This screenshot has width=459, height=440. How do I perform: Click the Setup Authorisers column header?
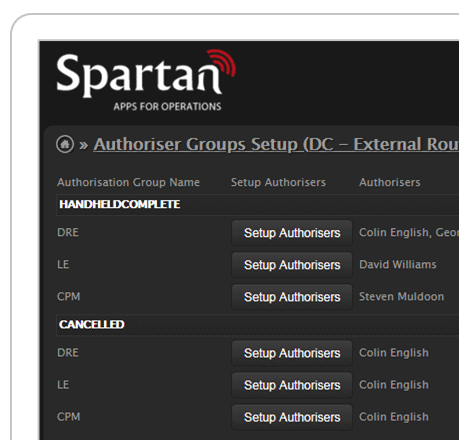click(x=278, y=182)
